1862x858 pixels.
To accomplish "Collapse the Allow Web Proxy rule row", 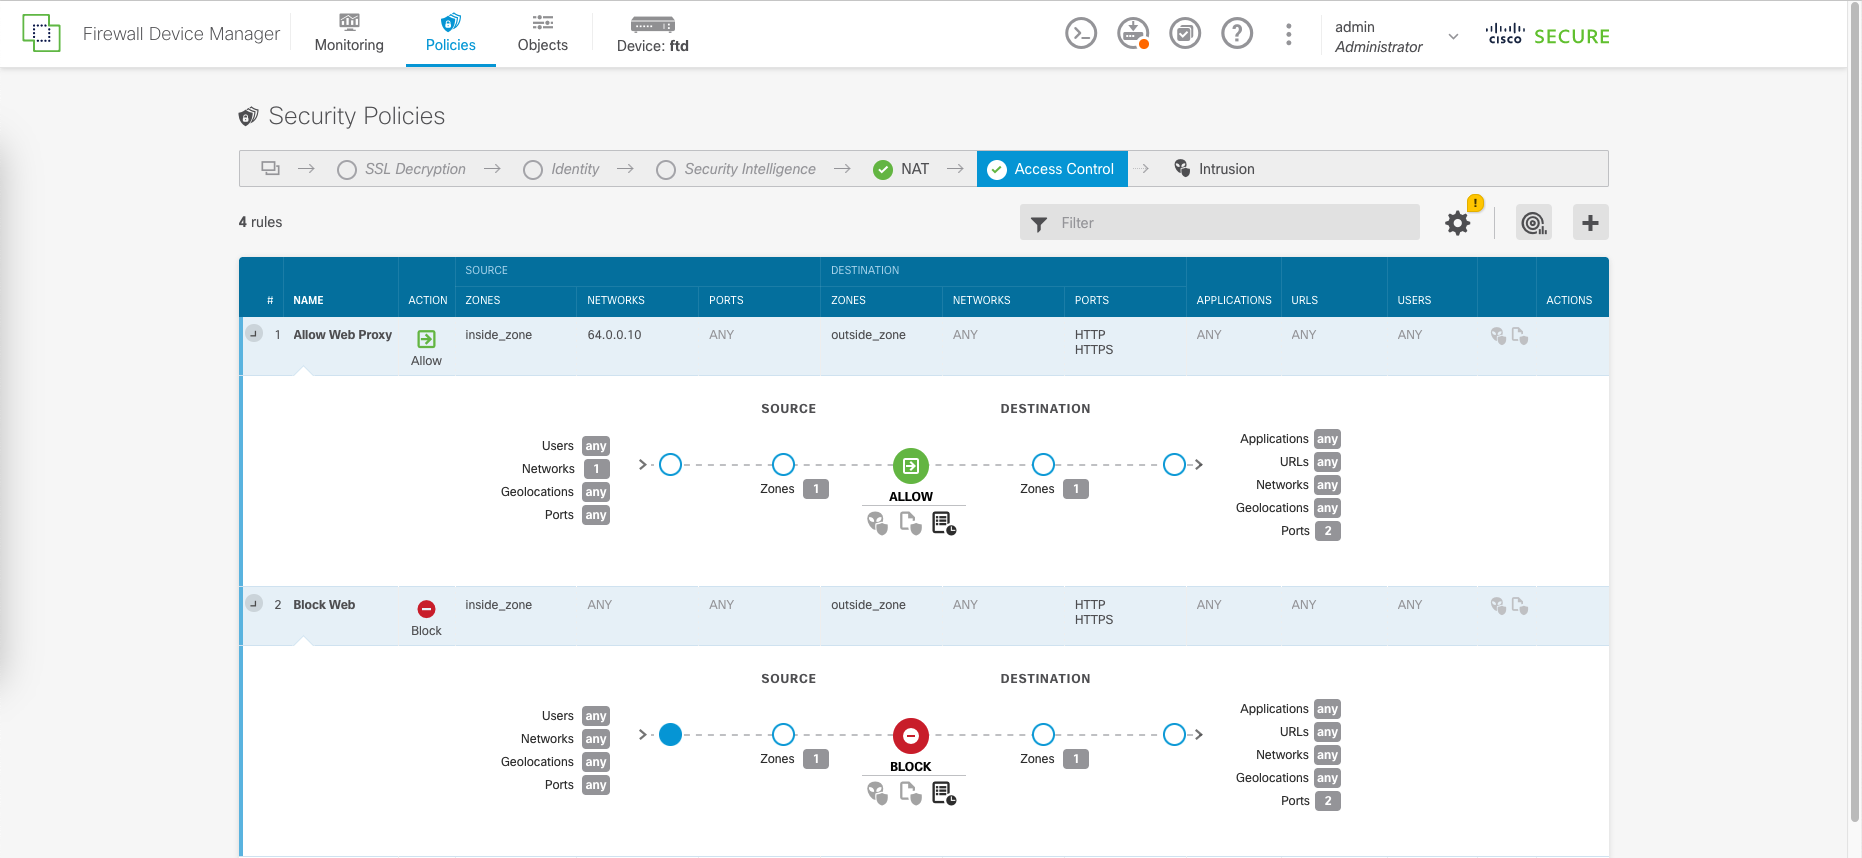I will [254, 333].
